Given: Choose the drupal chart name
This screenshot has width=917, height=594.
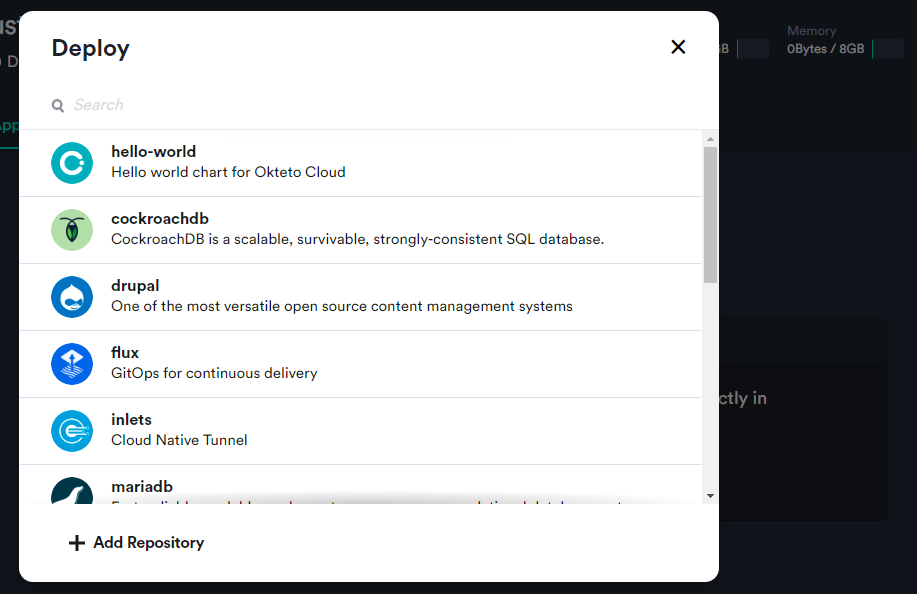Looking at the screenshot, I should pyautogui.click(x=135, y=286).
